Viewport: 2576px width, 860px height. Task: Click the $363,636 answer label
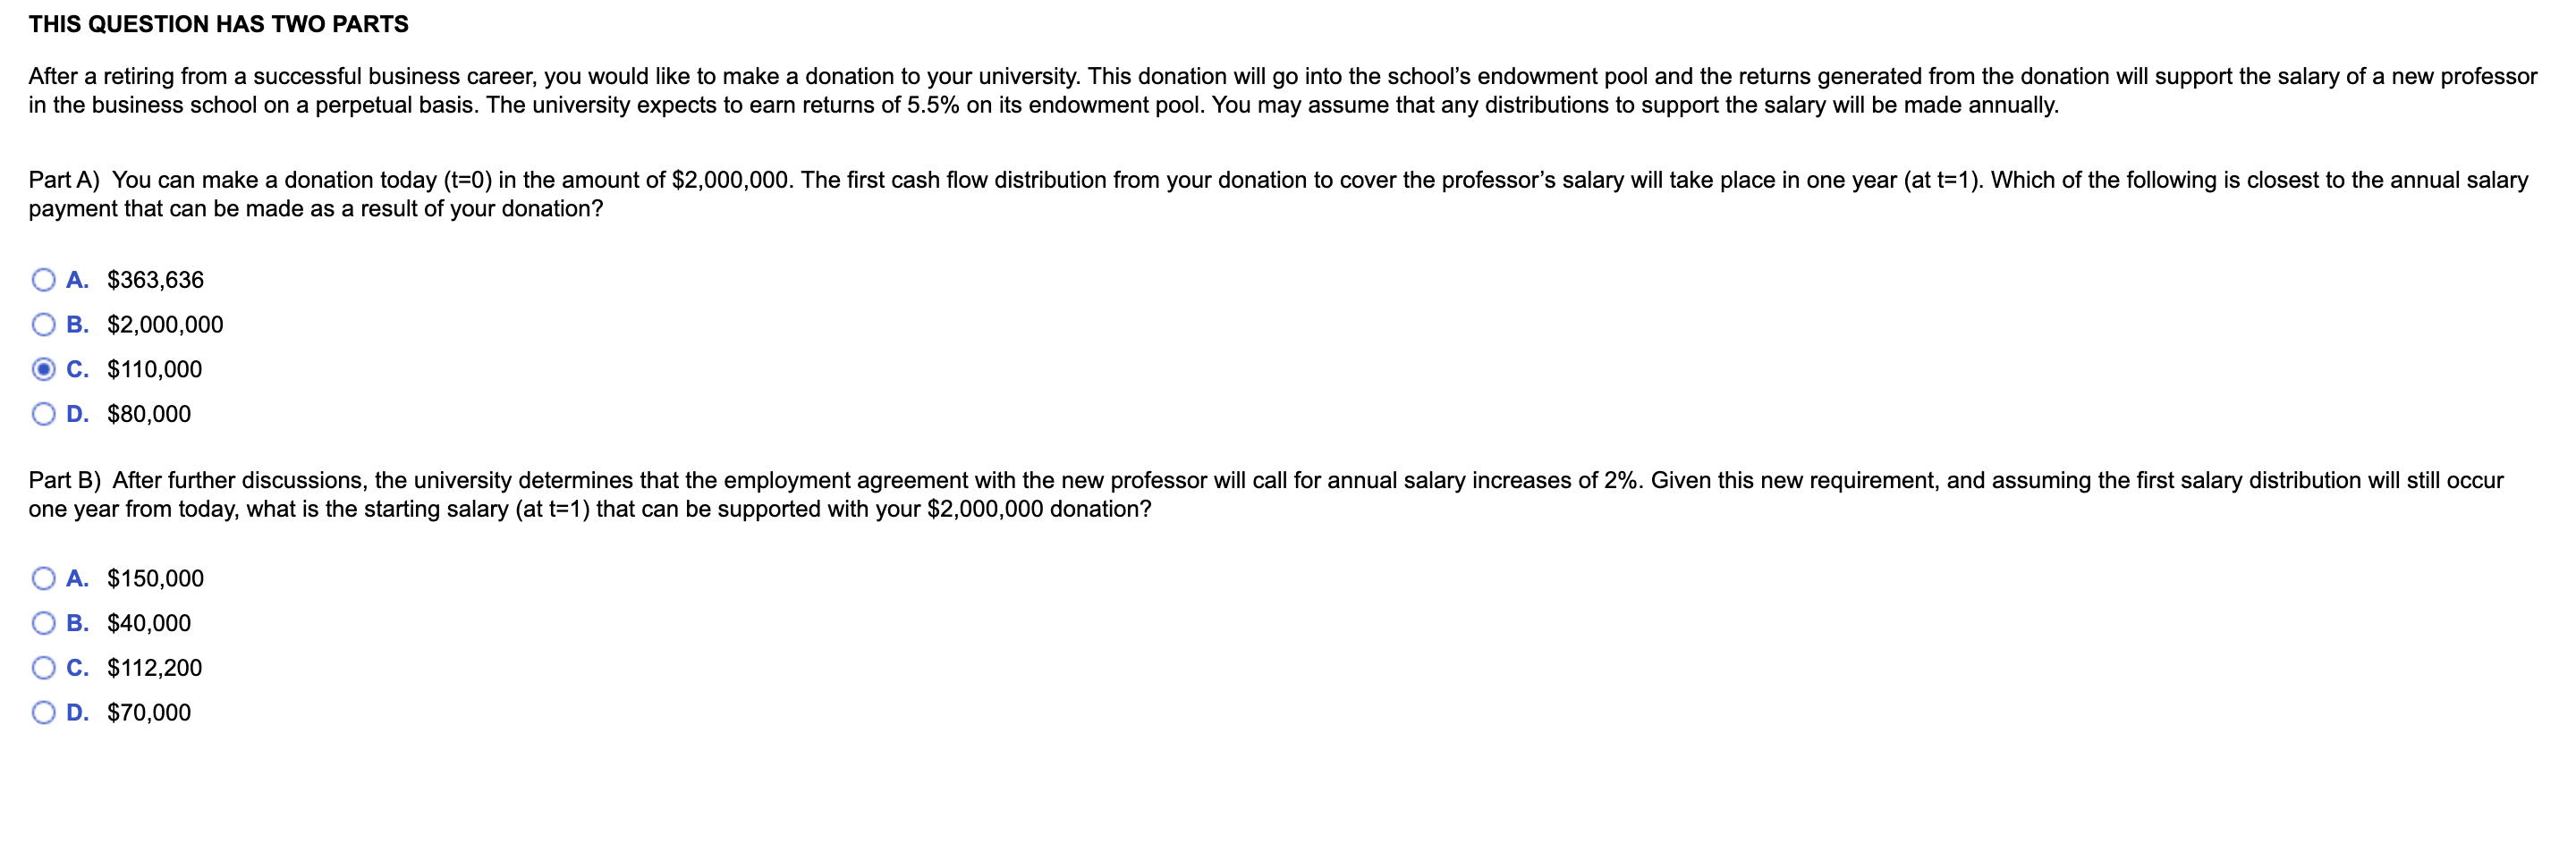click(155, 281)
